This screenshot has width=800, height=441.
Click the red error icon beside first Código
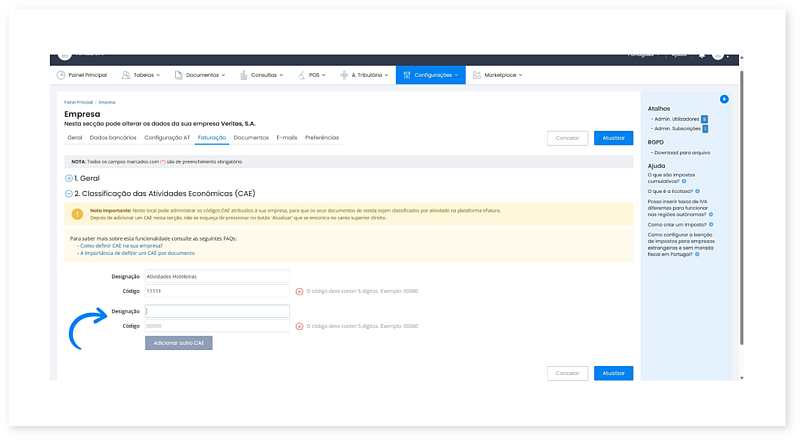coord(299,291)
